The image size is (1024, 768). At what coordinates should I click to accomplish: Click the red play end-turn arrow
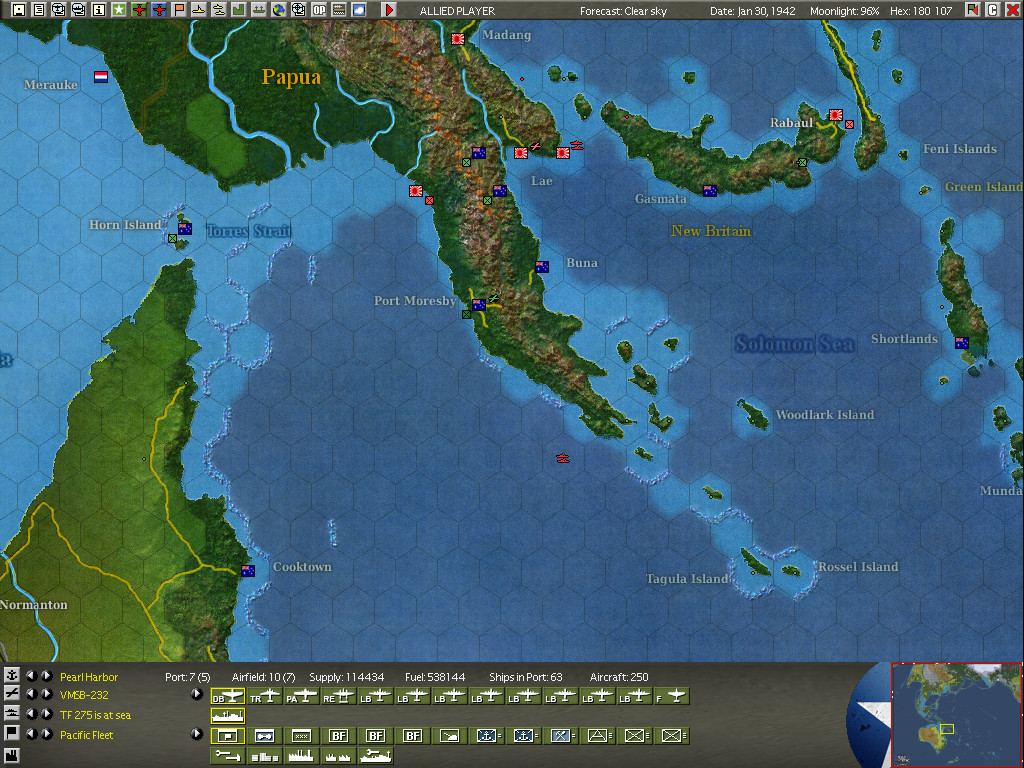pyautogui.click(x=389, y=10)
